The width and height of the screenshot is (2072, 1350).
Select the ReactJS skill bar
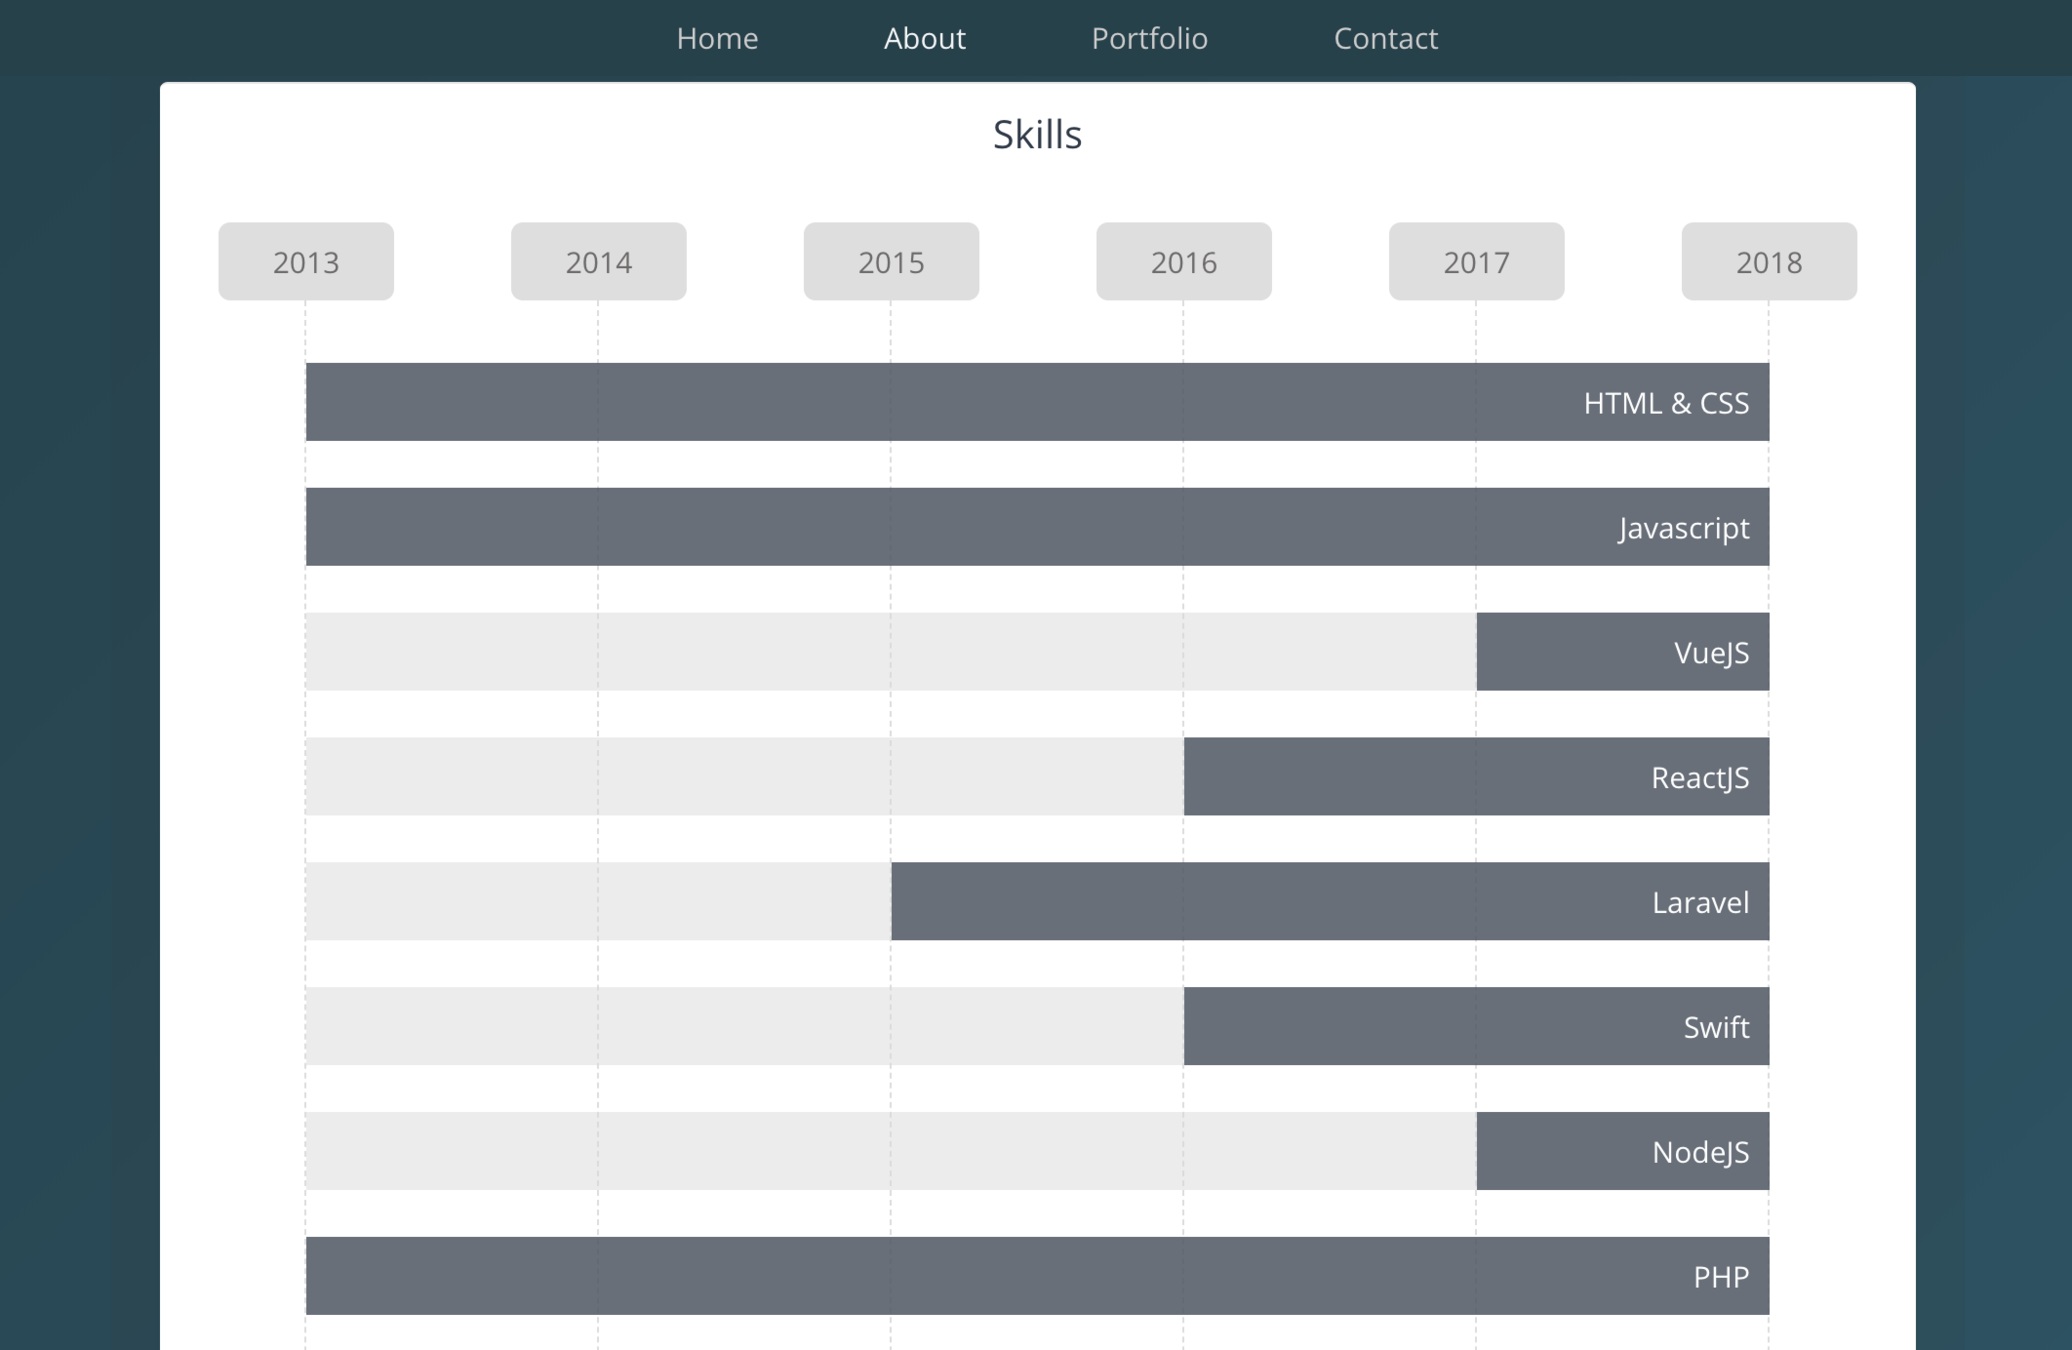pyautogui.click(x=1476, y=777)
